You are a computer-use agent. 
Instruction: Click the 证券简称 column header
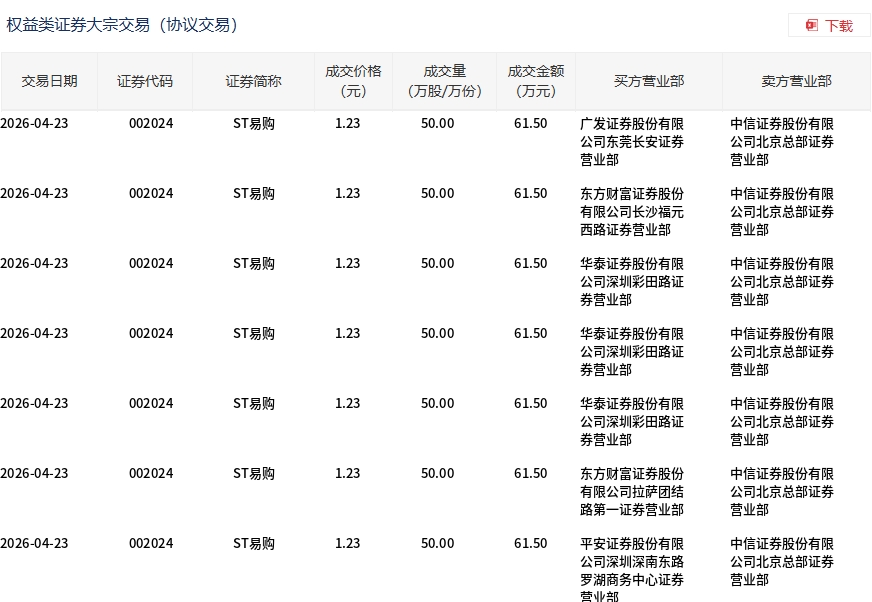[253, 81]
